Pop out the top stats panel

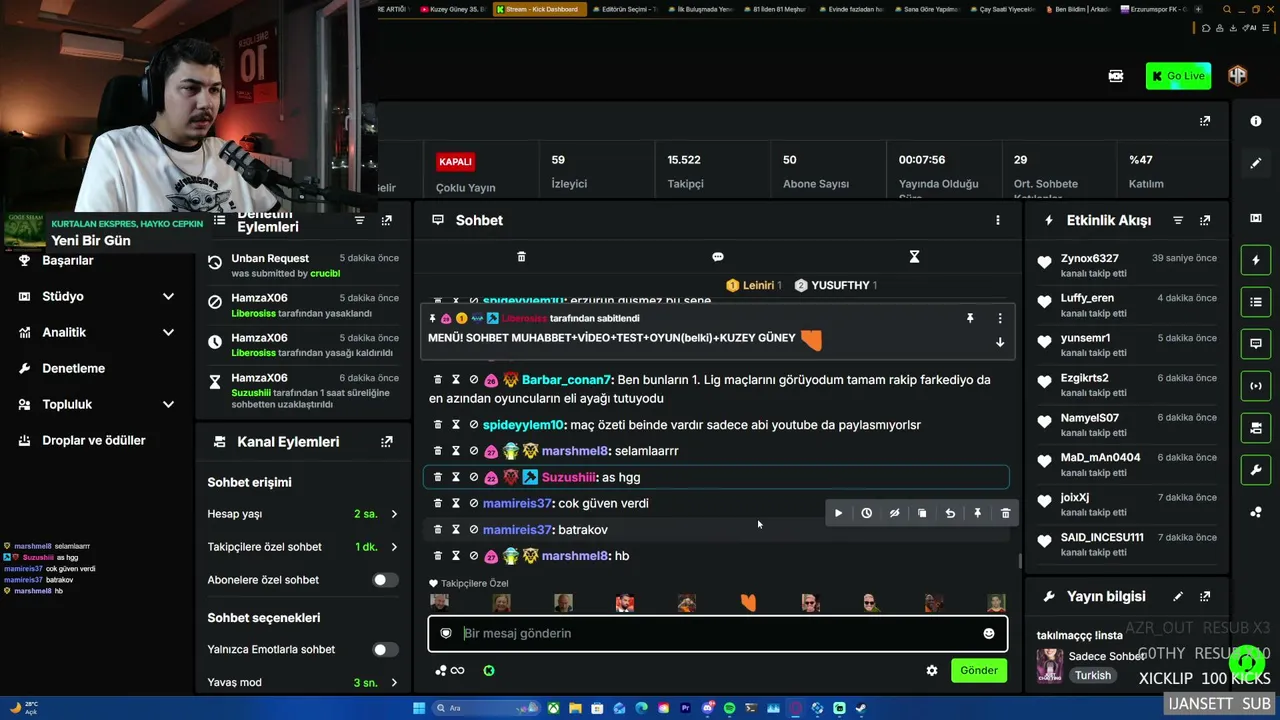1205,121
